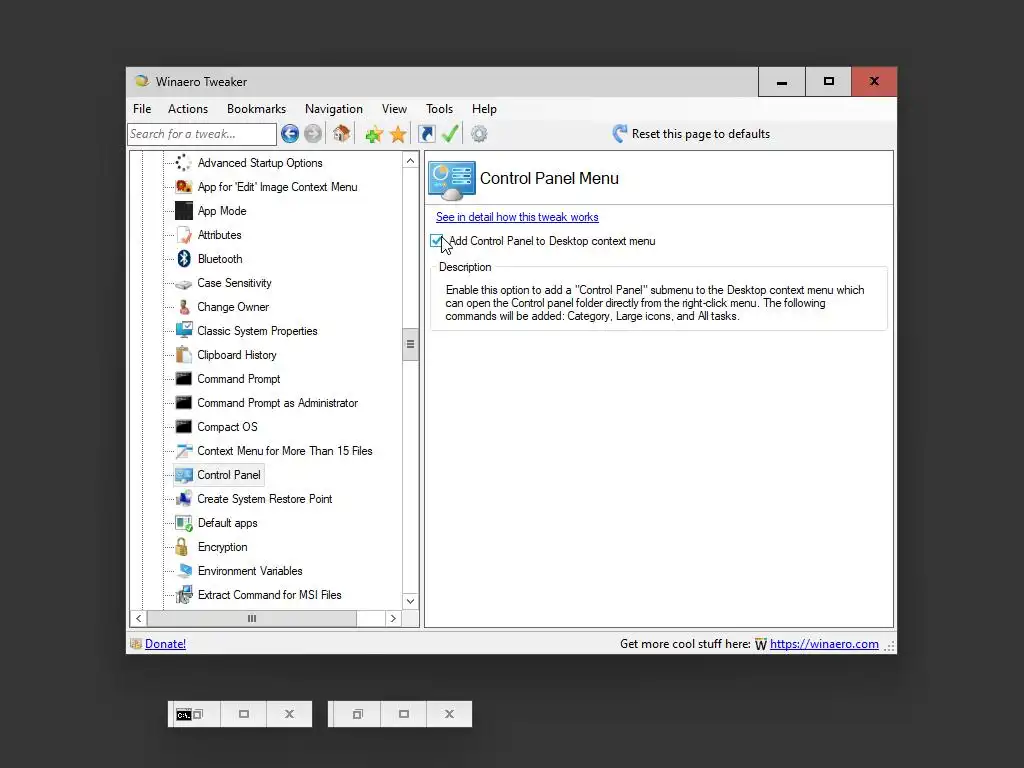Image resolution: width=1024 pixels, height=768 pixels.
Task: Click the horizontal scrollbar thumb in tree
Action: tap(252, 618)
